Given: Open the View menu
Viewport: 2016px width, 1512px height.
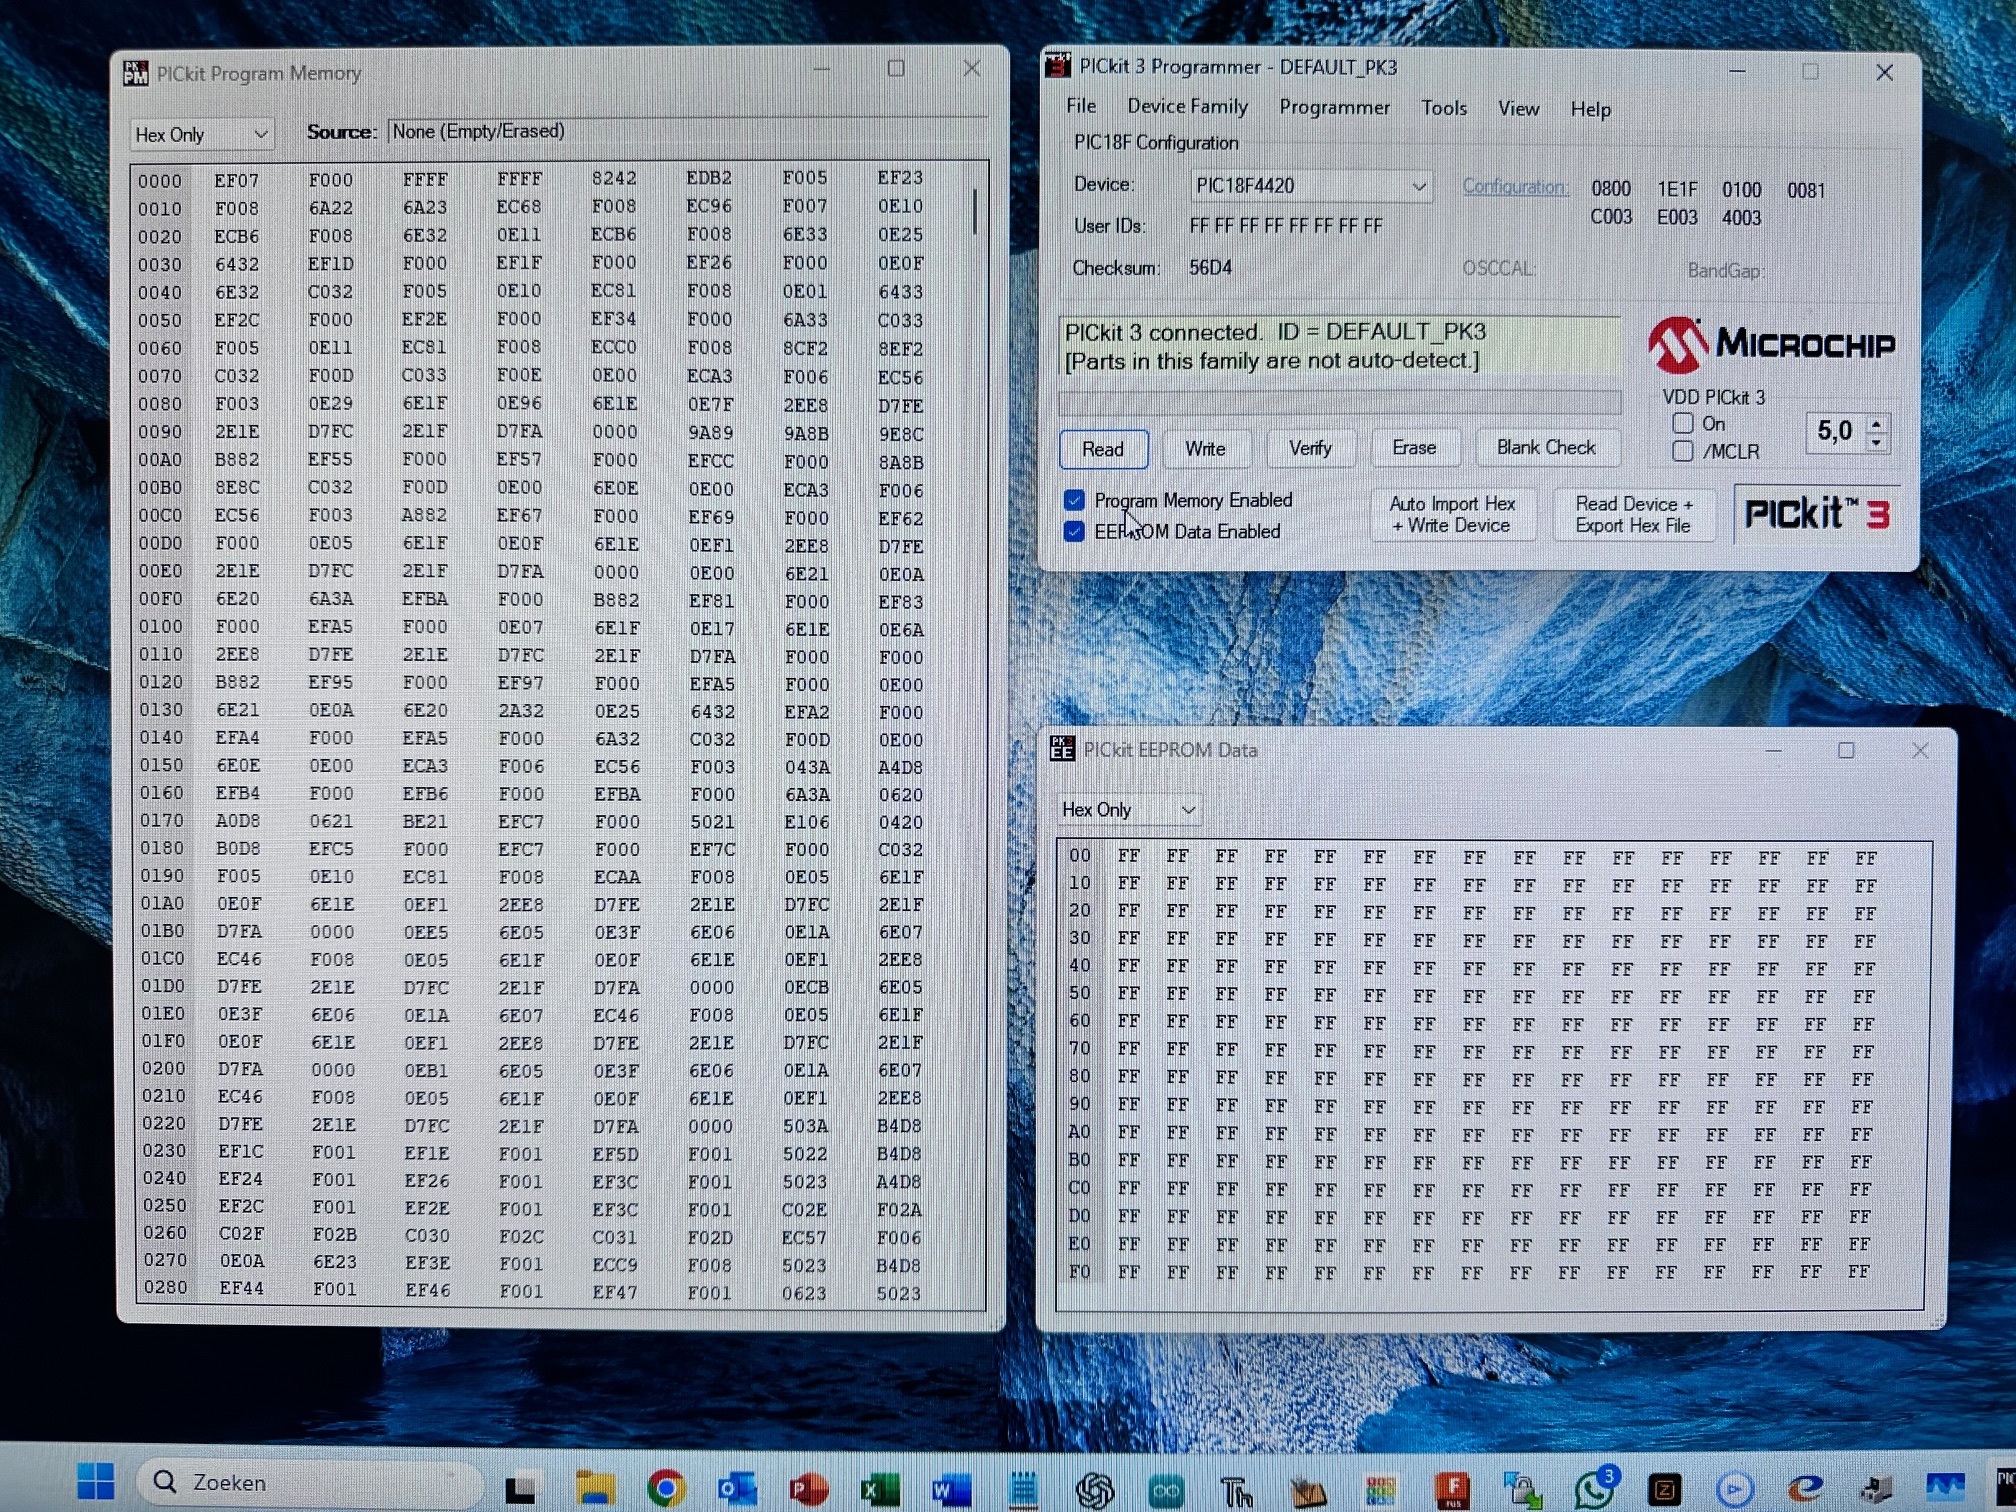Looking at the screenshot, I should pos(1518,108).
